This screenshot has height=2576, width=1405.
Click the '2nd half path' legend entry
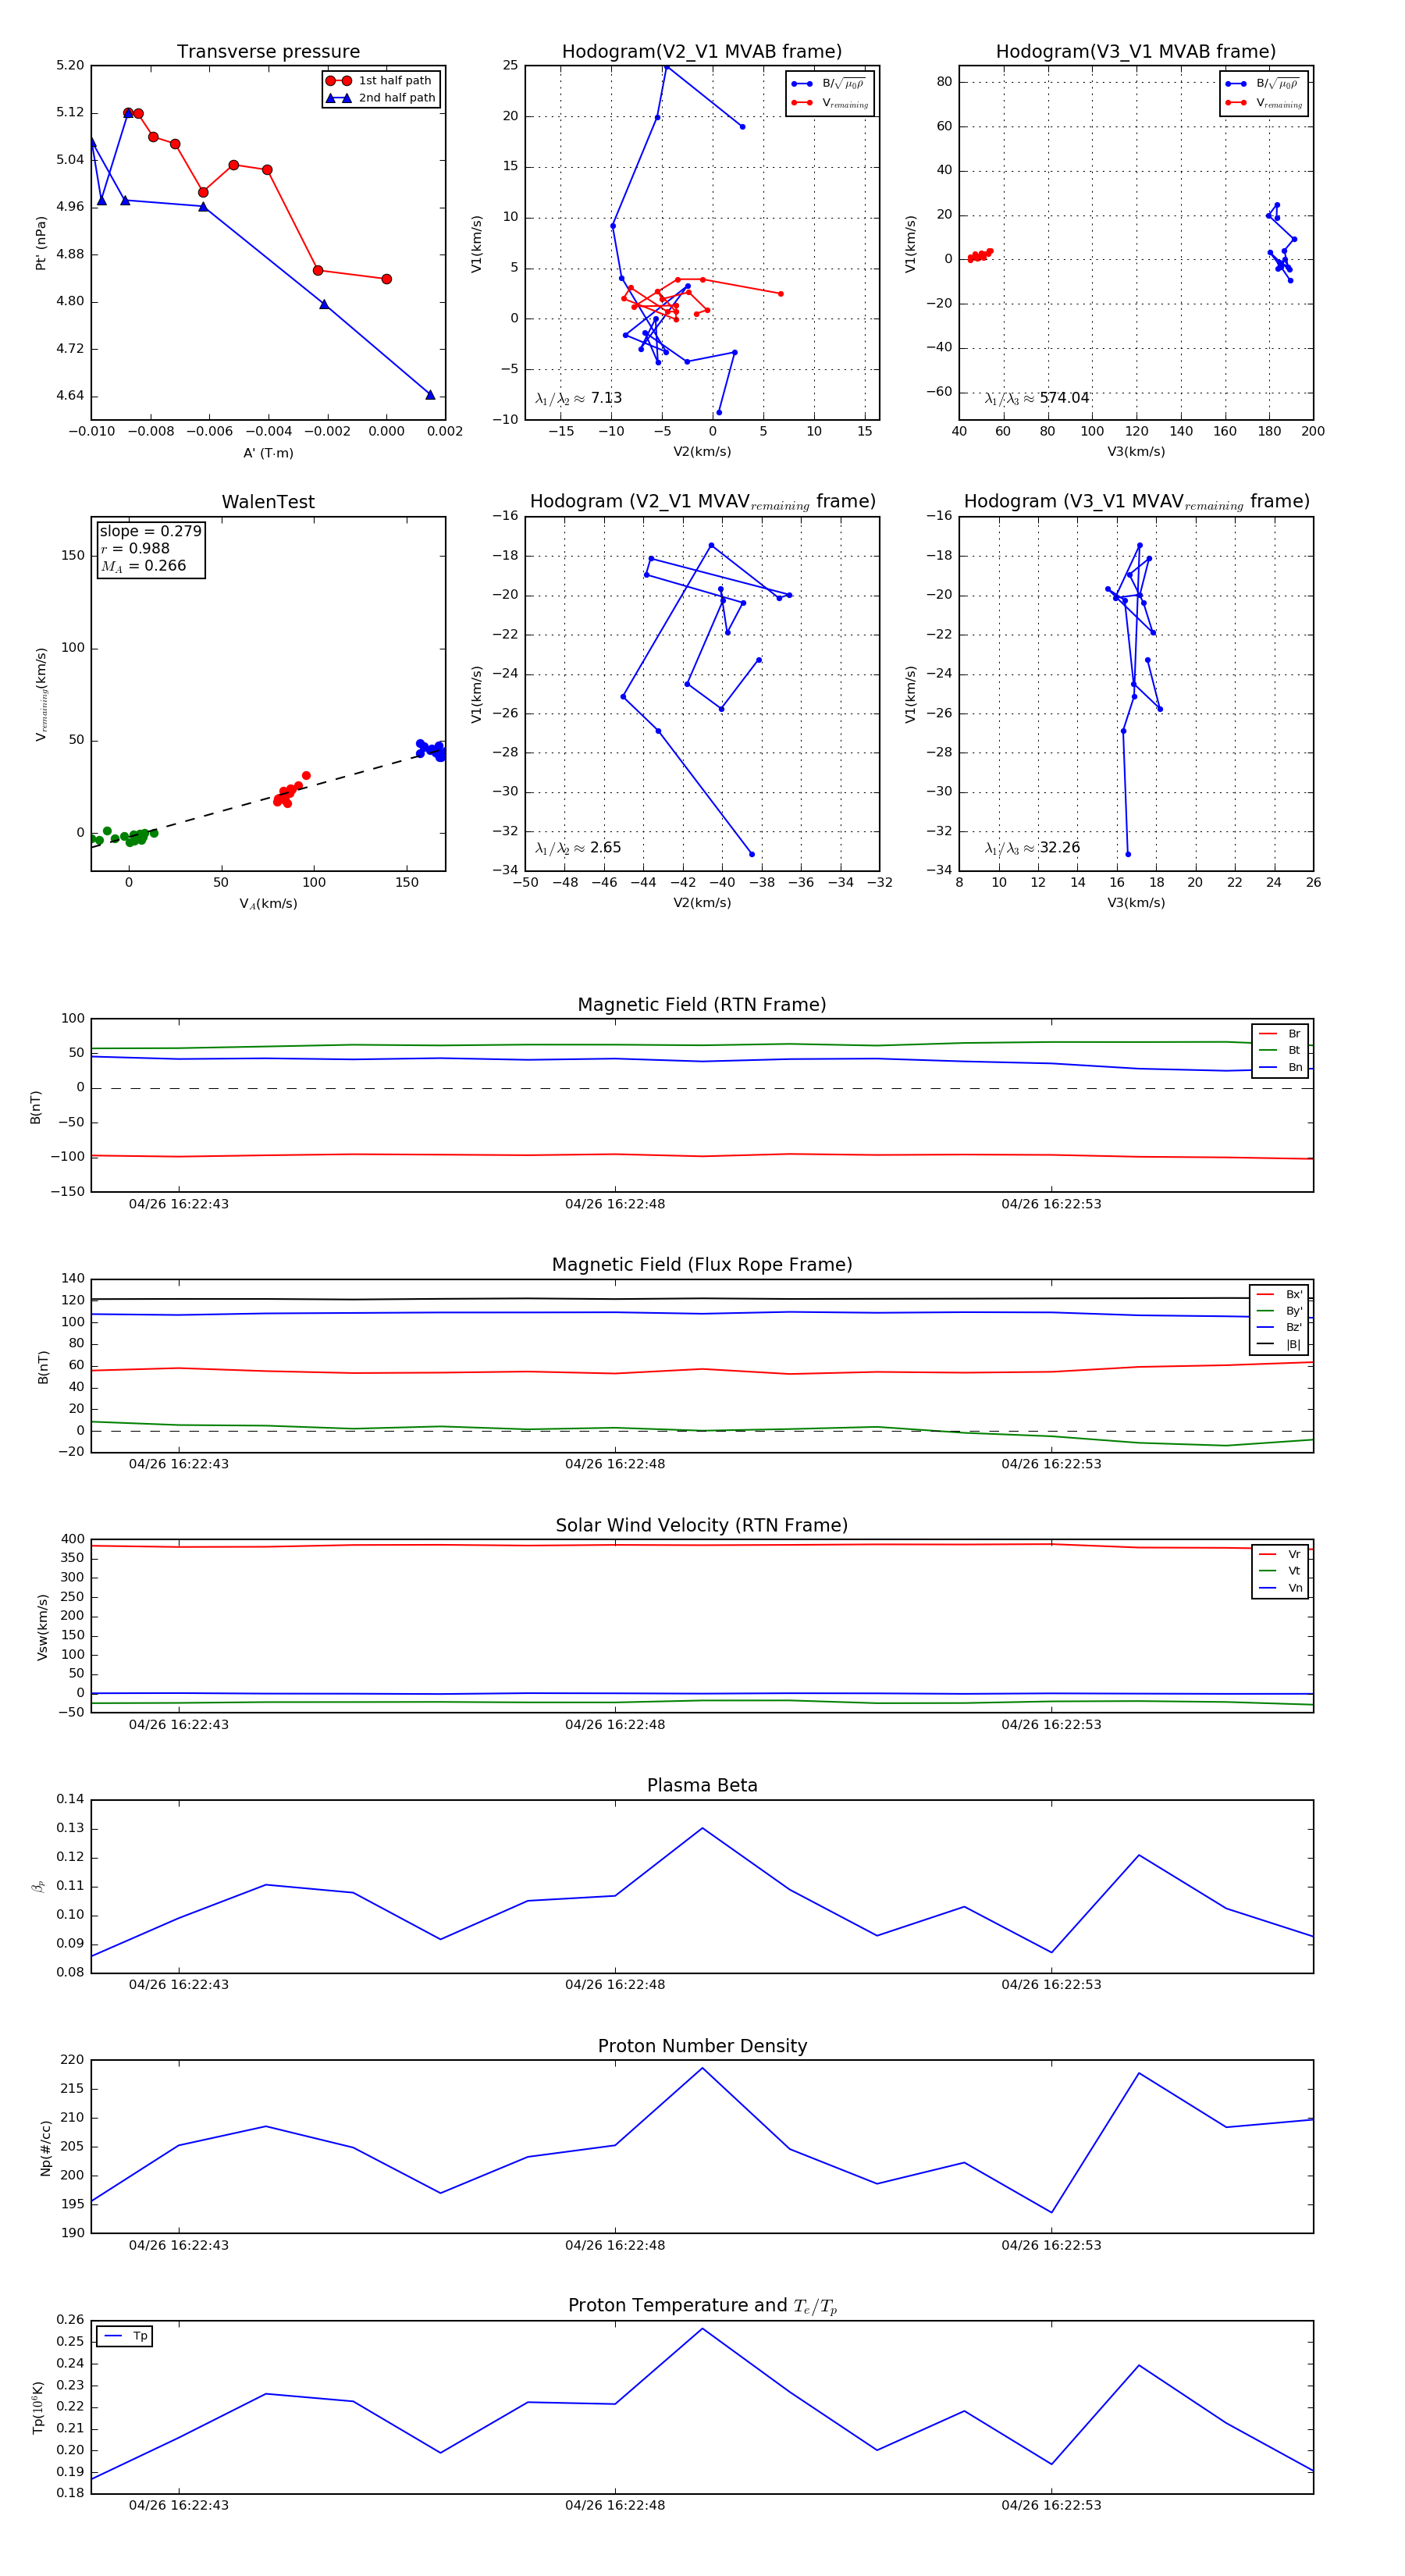coord(380,98)
